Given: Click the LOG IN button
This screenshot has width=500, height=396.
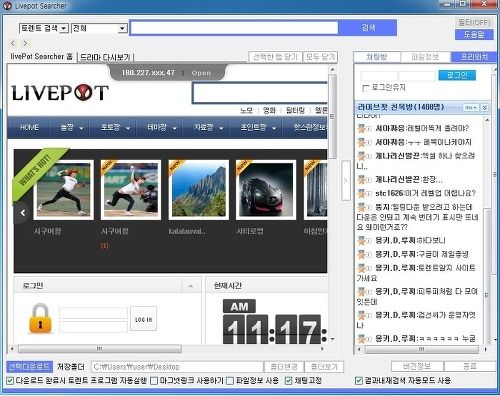Looking at the screenshot, I should point(143,319).
